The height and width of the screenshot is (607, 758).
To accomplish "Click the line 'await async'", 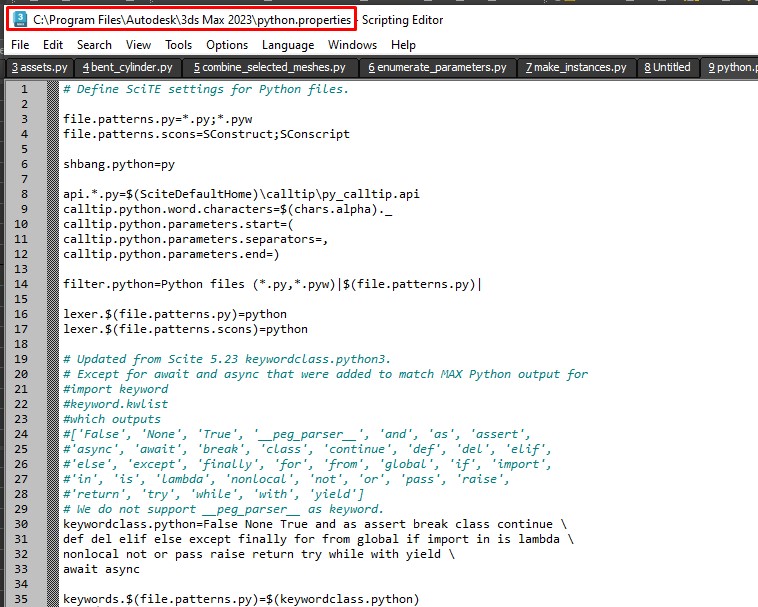I will (x=102, y=569).
